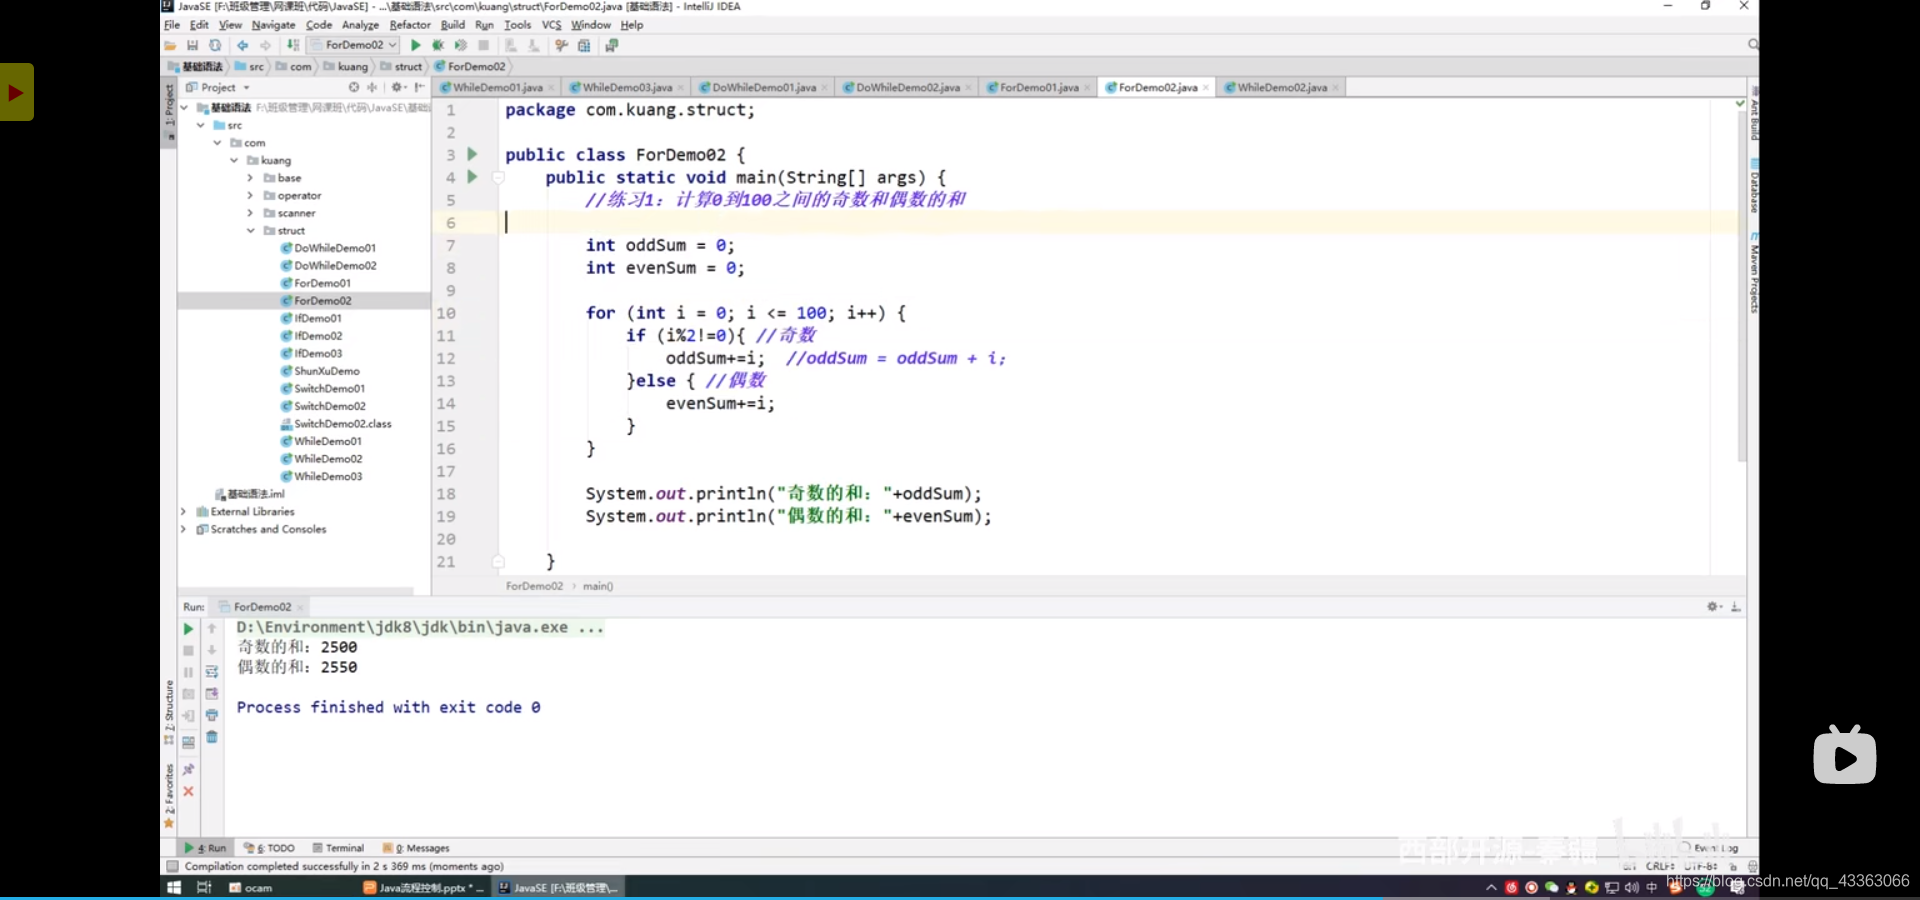Click the Project panel horizontal scrollbar
The image size is (1920, 900).
[296, 591]
